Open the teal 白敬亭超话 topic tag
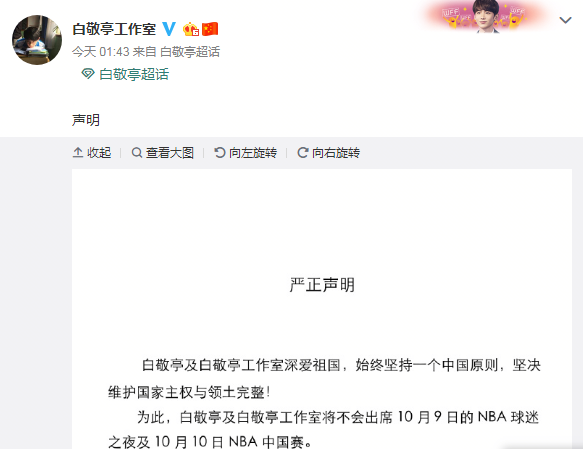 (x=134, y=74)
